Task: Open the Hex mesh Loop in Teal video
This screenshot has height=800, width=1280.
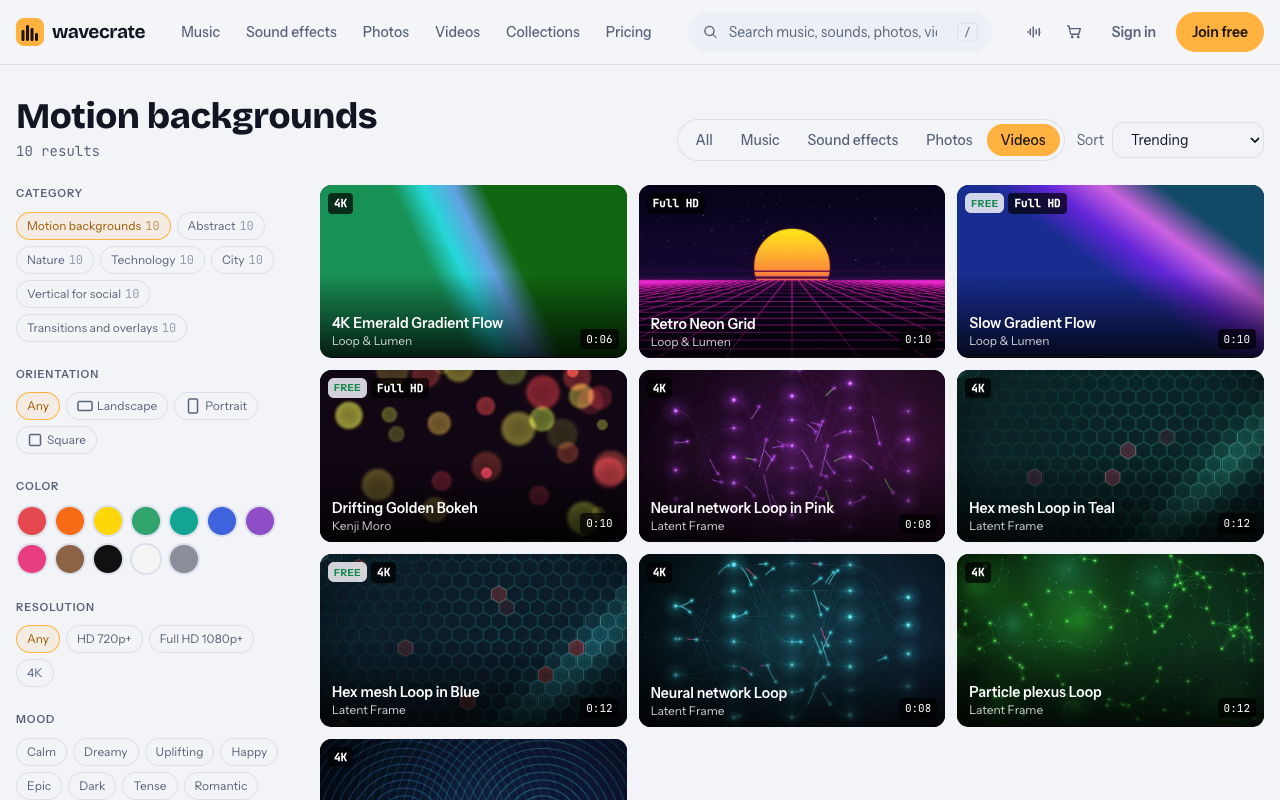Action: point(1110,456)
